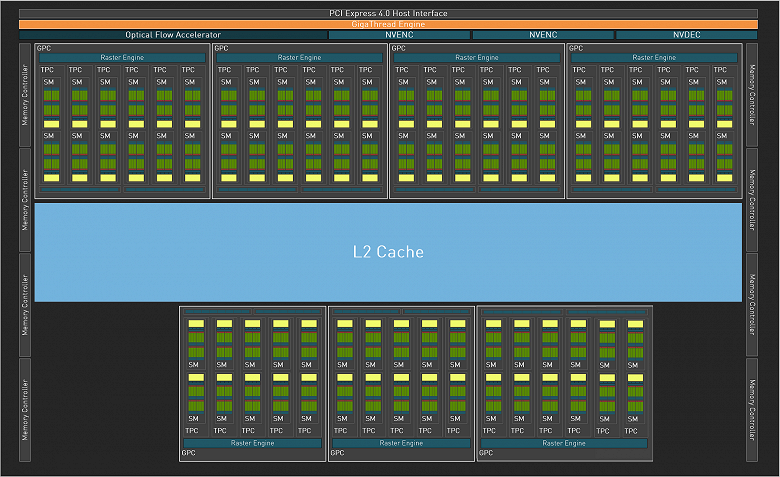Click the Optical Flow Accelerator block

[x=173, y=35]
